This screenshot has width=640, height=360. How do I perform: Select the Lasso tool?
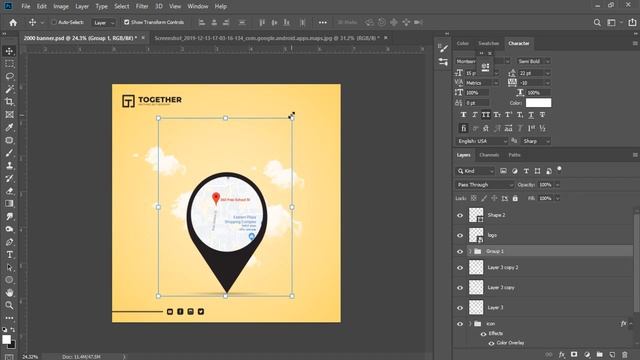[x=9, y=76]
